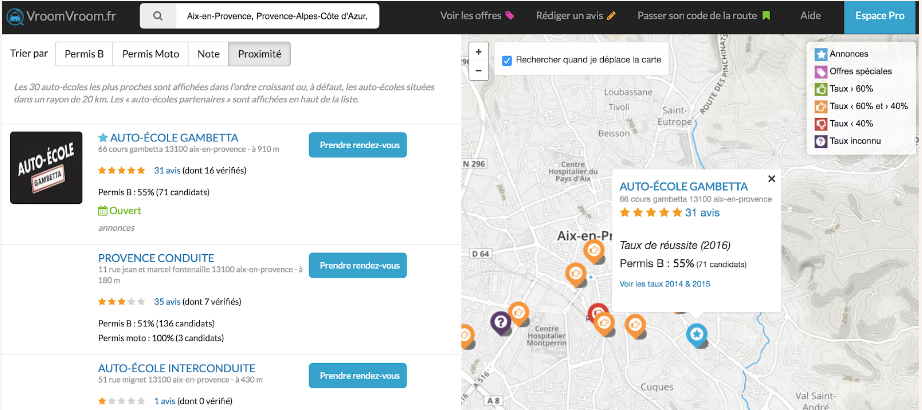
Task: Sort by Permis Moto
Action: point(151,54)
